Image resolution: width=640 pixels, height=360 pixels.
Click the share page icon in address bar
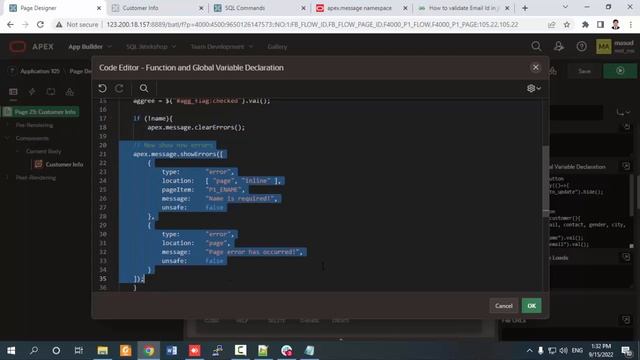click(552, 24)
